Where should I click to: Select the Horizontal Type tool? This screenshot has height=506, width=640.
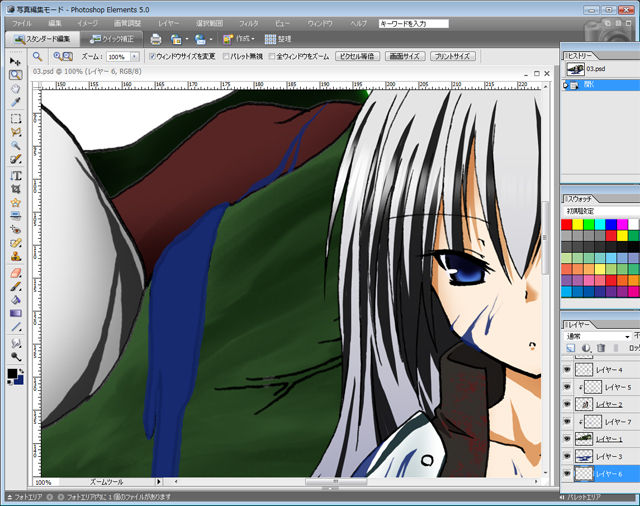coord(16,176)
